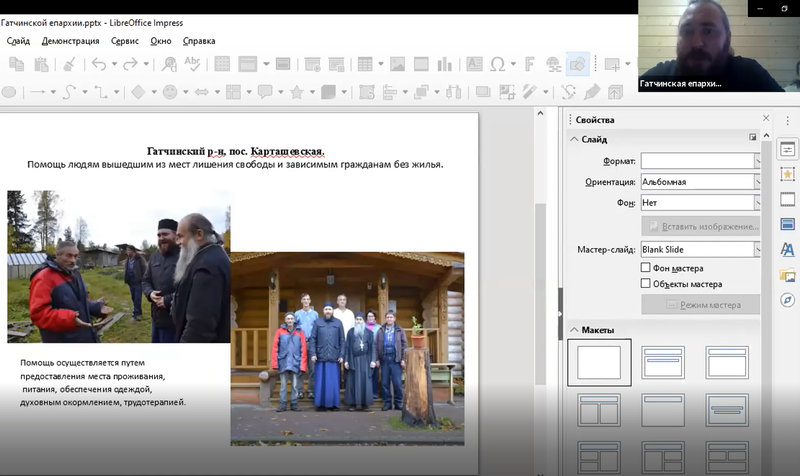Click the Вставить изображение button
Image resolution: width=800 pixels, height=476 pixels.
coord(701,226)
